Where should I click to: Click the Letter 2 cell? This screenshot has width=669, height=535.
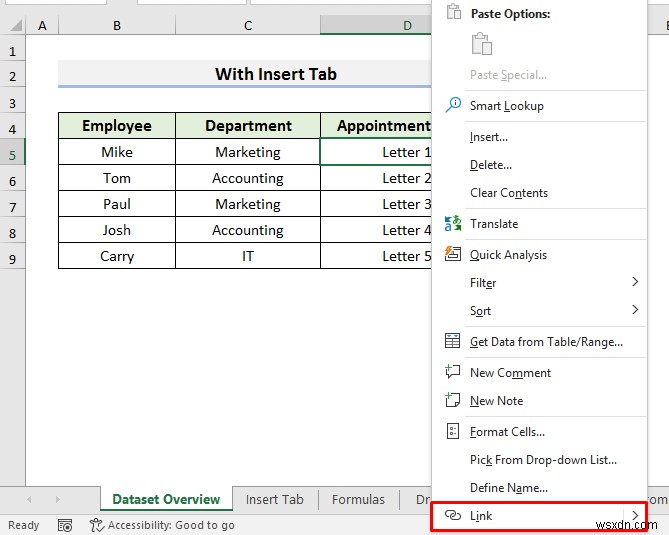pyautogui.click(x=376, y=178)
